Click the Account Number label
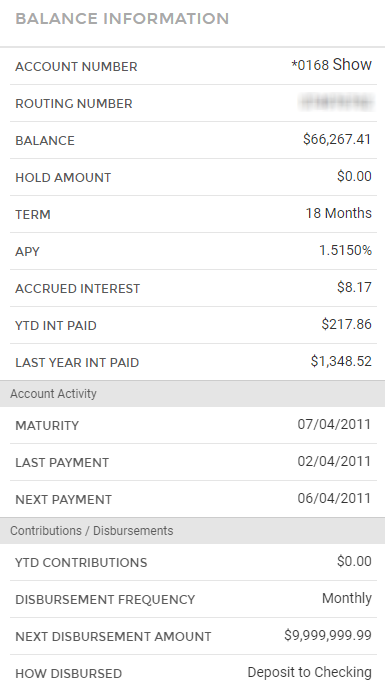The width and height of the screenshot is (385, 686). 77,66
